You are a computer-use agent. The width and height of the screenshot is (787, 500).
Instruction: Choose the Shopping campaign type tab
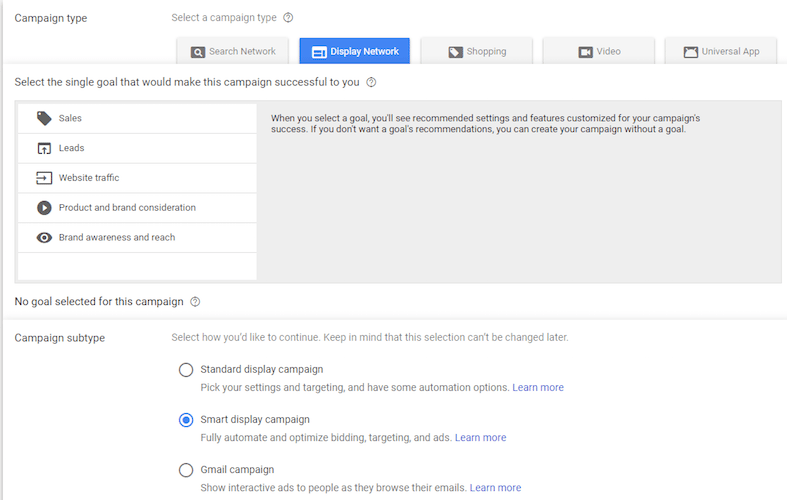[476, 51]
